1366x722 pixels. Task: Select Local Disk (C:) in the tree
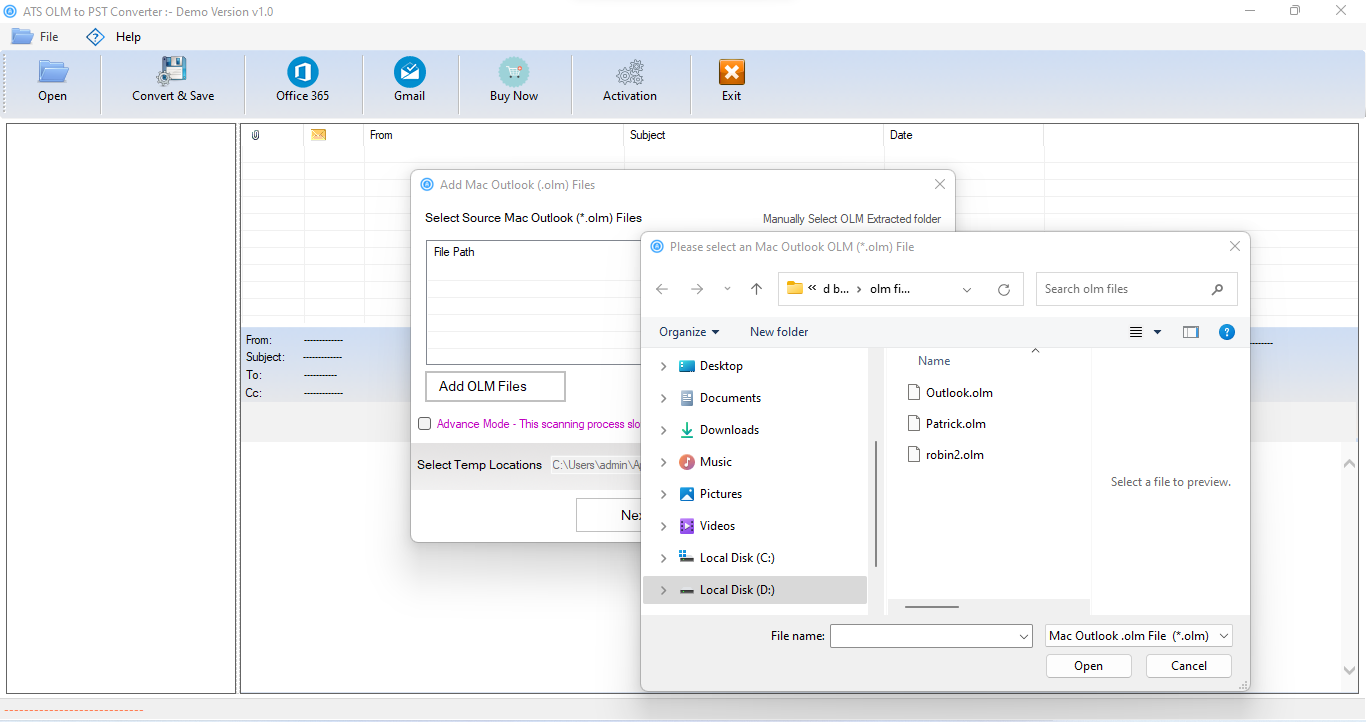pos(737,558)
